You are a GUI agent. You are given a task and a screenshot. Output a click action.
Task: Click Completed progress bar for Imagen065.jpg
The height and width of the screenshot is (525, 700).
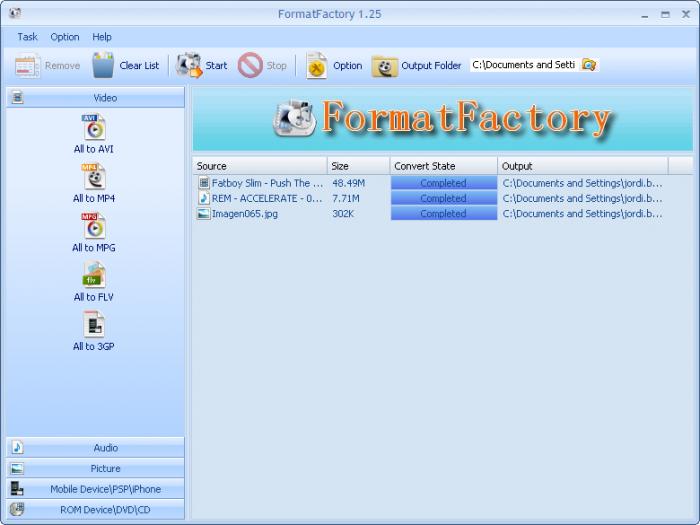444,214
